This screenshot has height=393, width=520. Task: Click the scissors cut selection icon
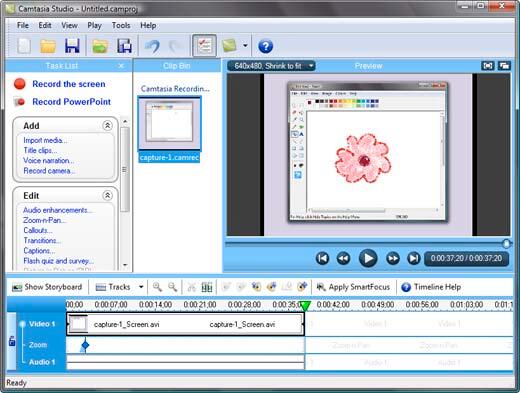point(192,287)
